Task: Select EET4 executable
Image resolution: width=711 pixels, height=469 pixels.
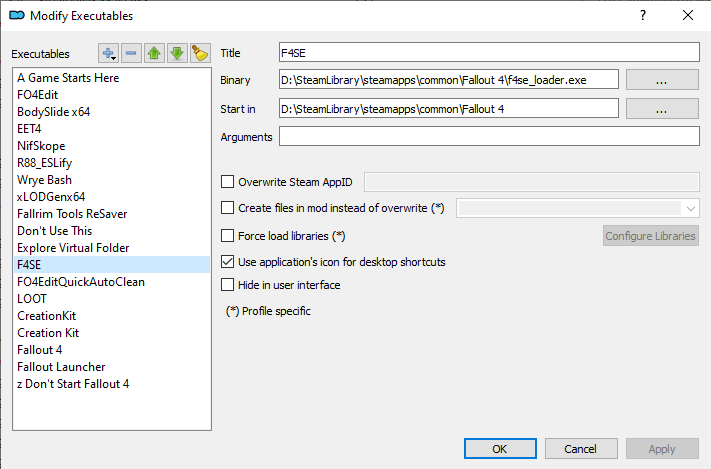Action: point(112,129)
